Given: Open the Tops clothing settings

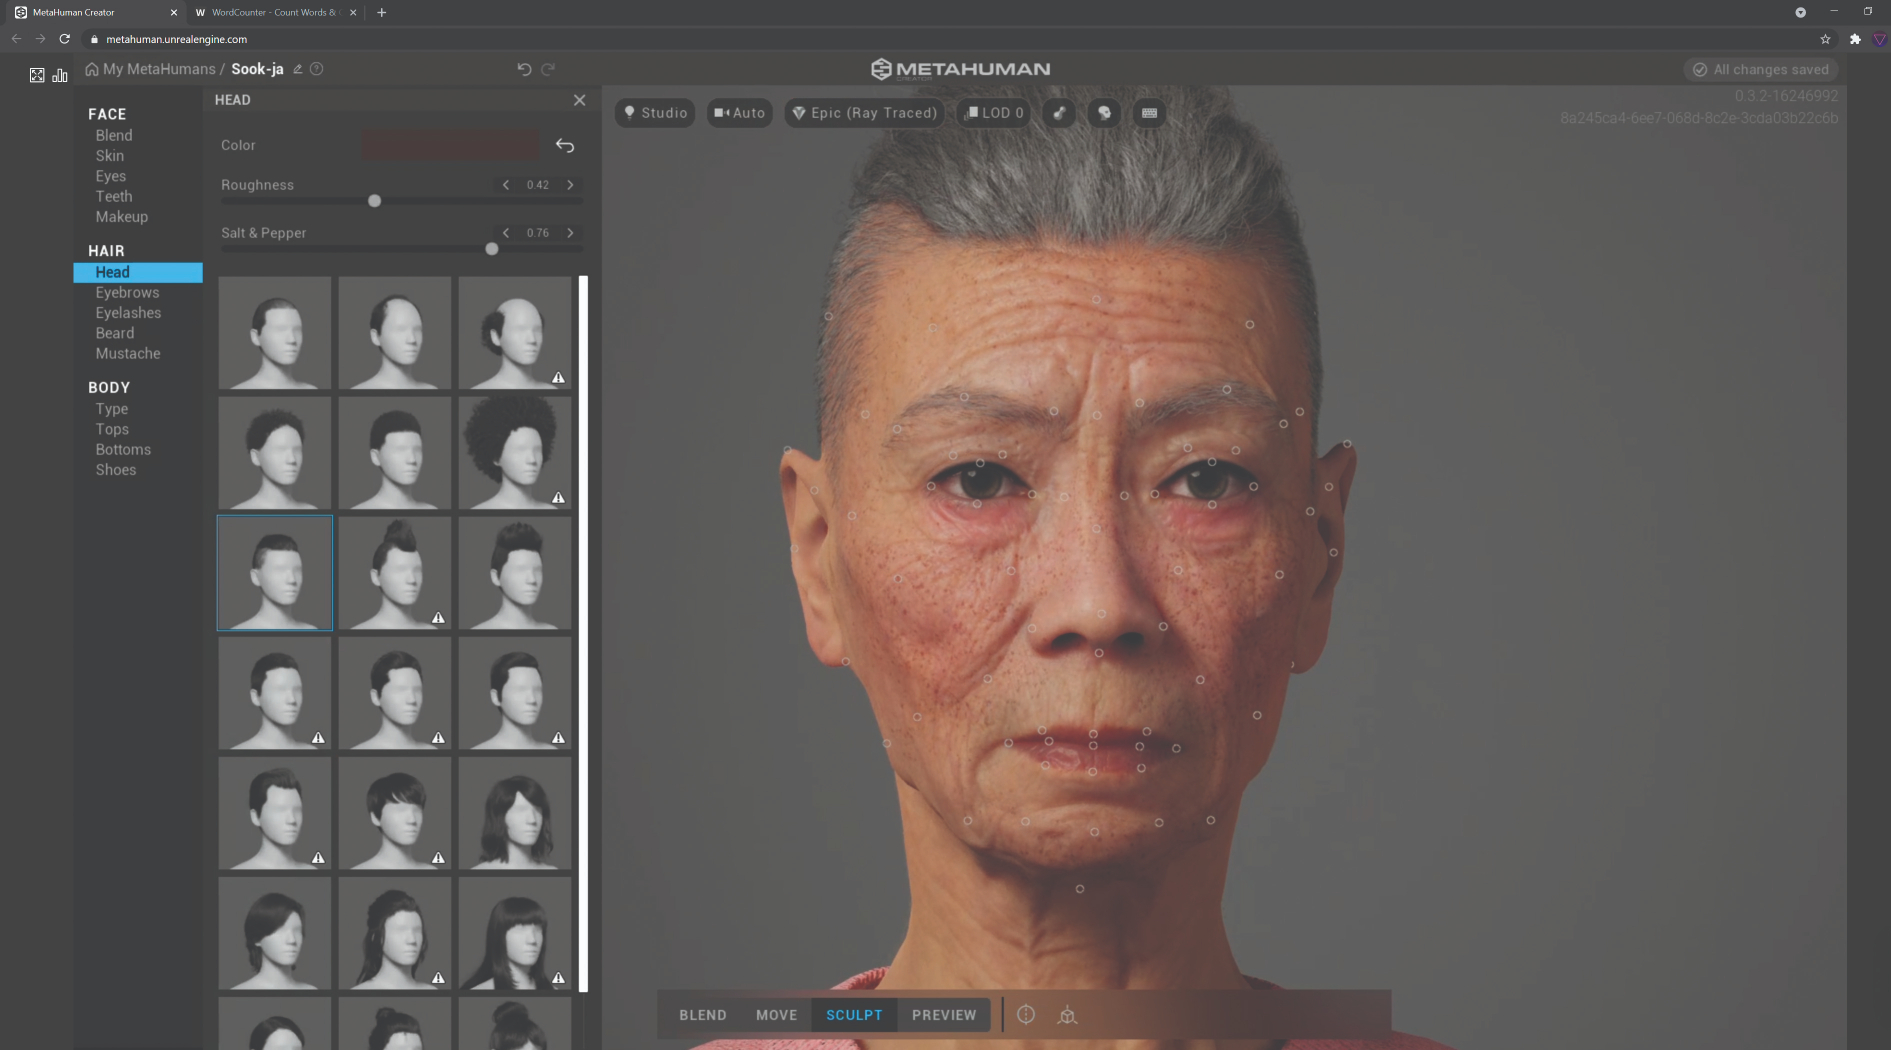Looking at the screenshot, I should (x=112, y=429).
